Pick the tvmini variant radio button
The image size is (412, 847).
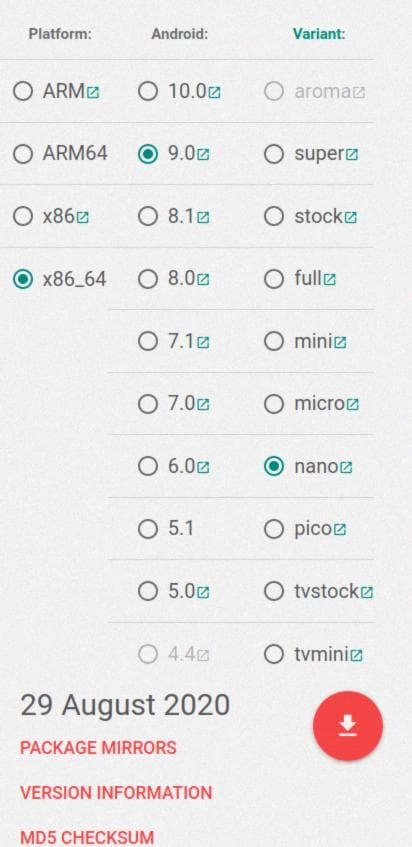pos(274,654)
